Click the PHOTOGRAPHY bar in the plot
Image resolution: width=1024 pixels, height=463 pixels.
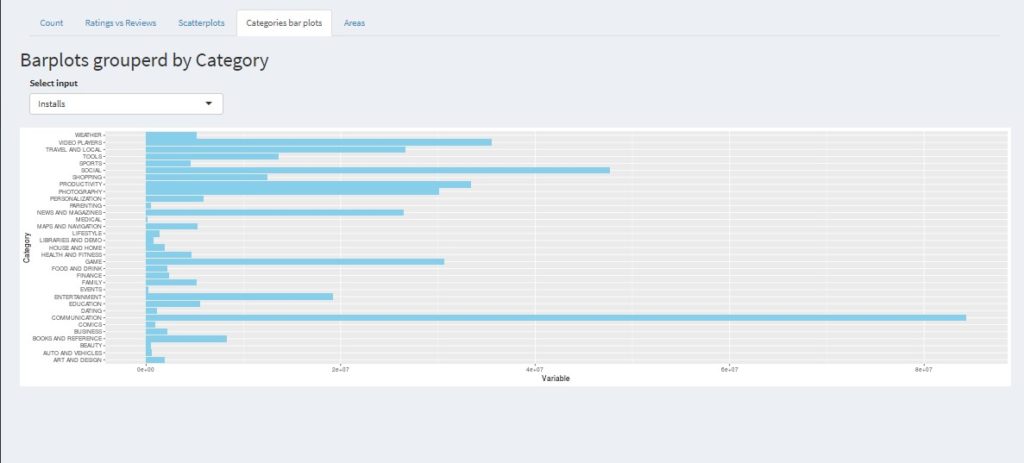(292, 191)
